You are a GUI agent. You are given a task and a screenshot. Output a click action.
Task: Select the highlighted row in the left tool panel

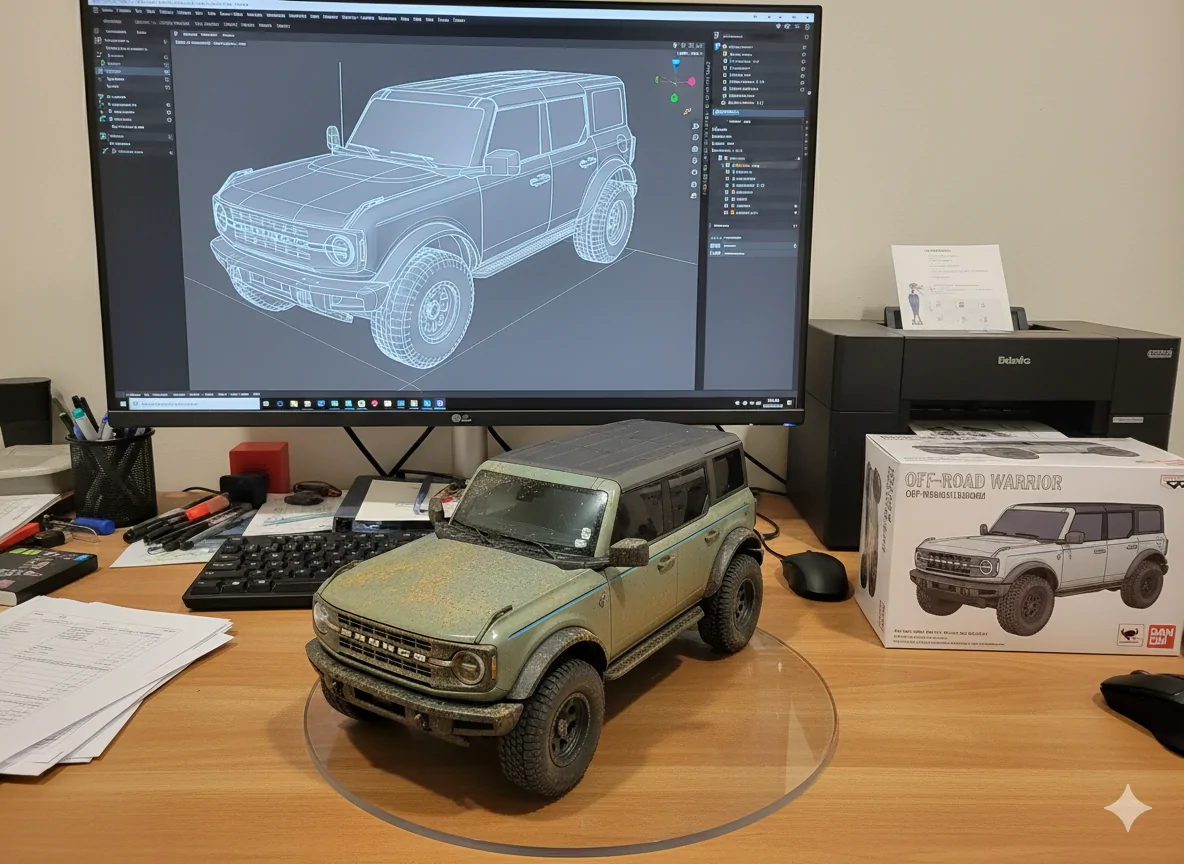pos(133,71)
